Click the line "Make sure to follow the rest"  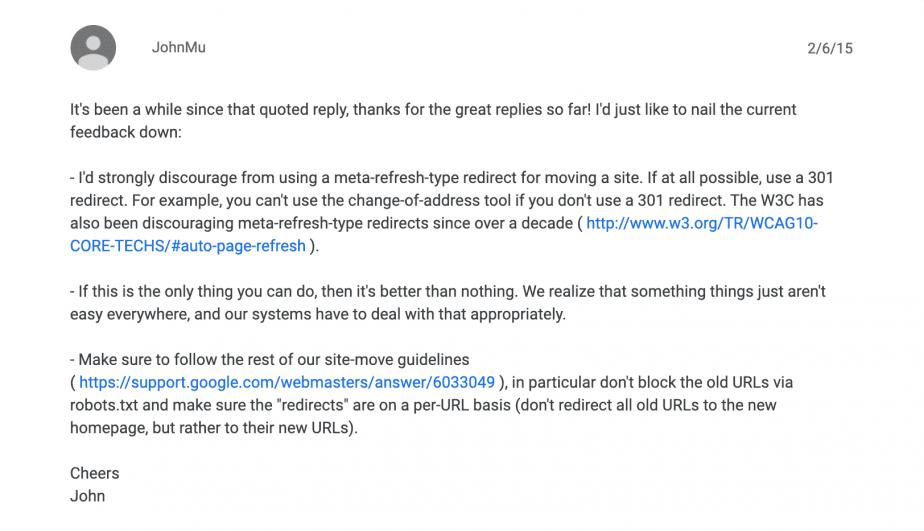[270, 360]
